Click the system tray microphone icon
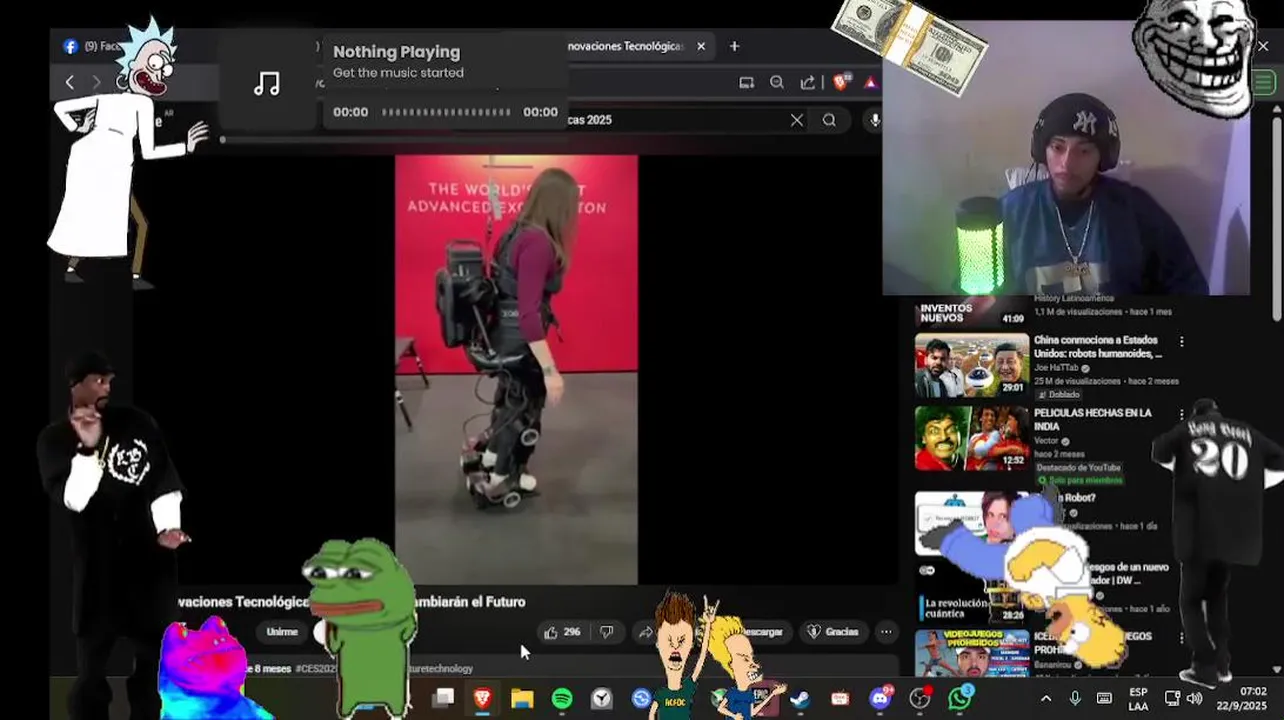The width and height of the screenshot is (1284, 720). point(1075,698)
